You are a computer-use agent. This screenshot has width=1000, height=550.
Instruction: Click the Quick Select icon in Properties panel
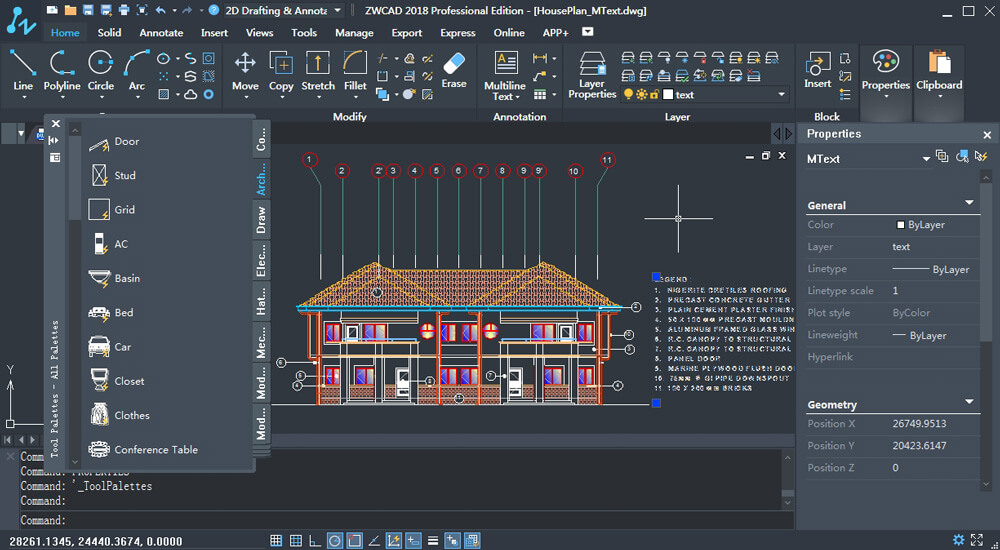click(981, 157)
